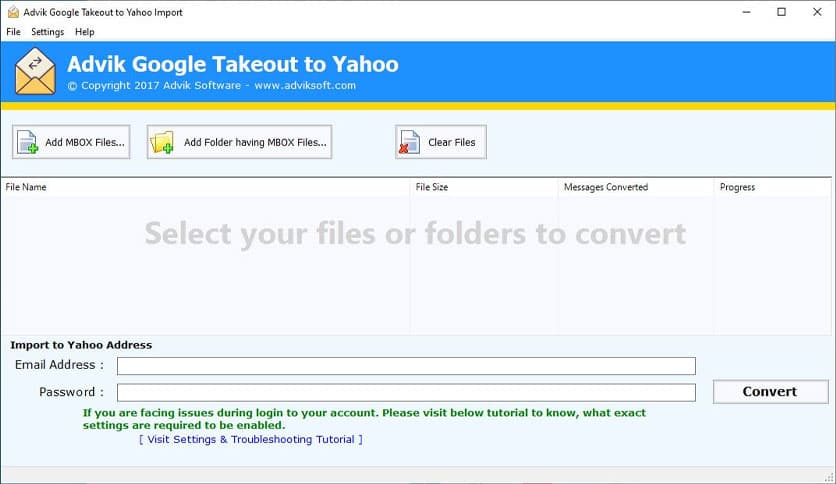Image resolution: width=836 pixels, height=484 pixels.
Task: Click the Convert button
Action: coord(770,392)
